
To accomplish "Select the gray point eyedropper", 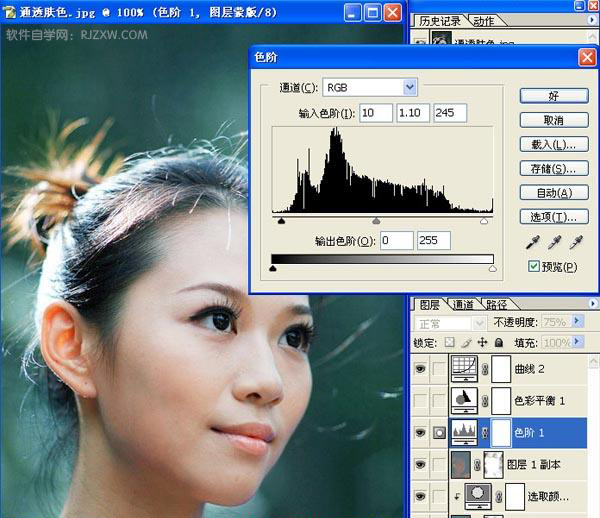I will click(554, 243).
